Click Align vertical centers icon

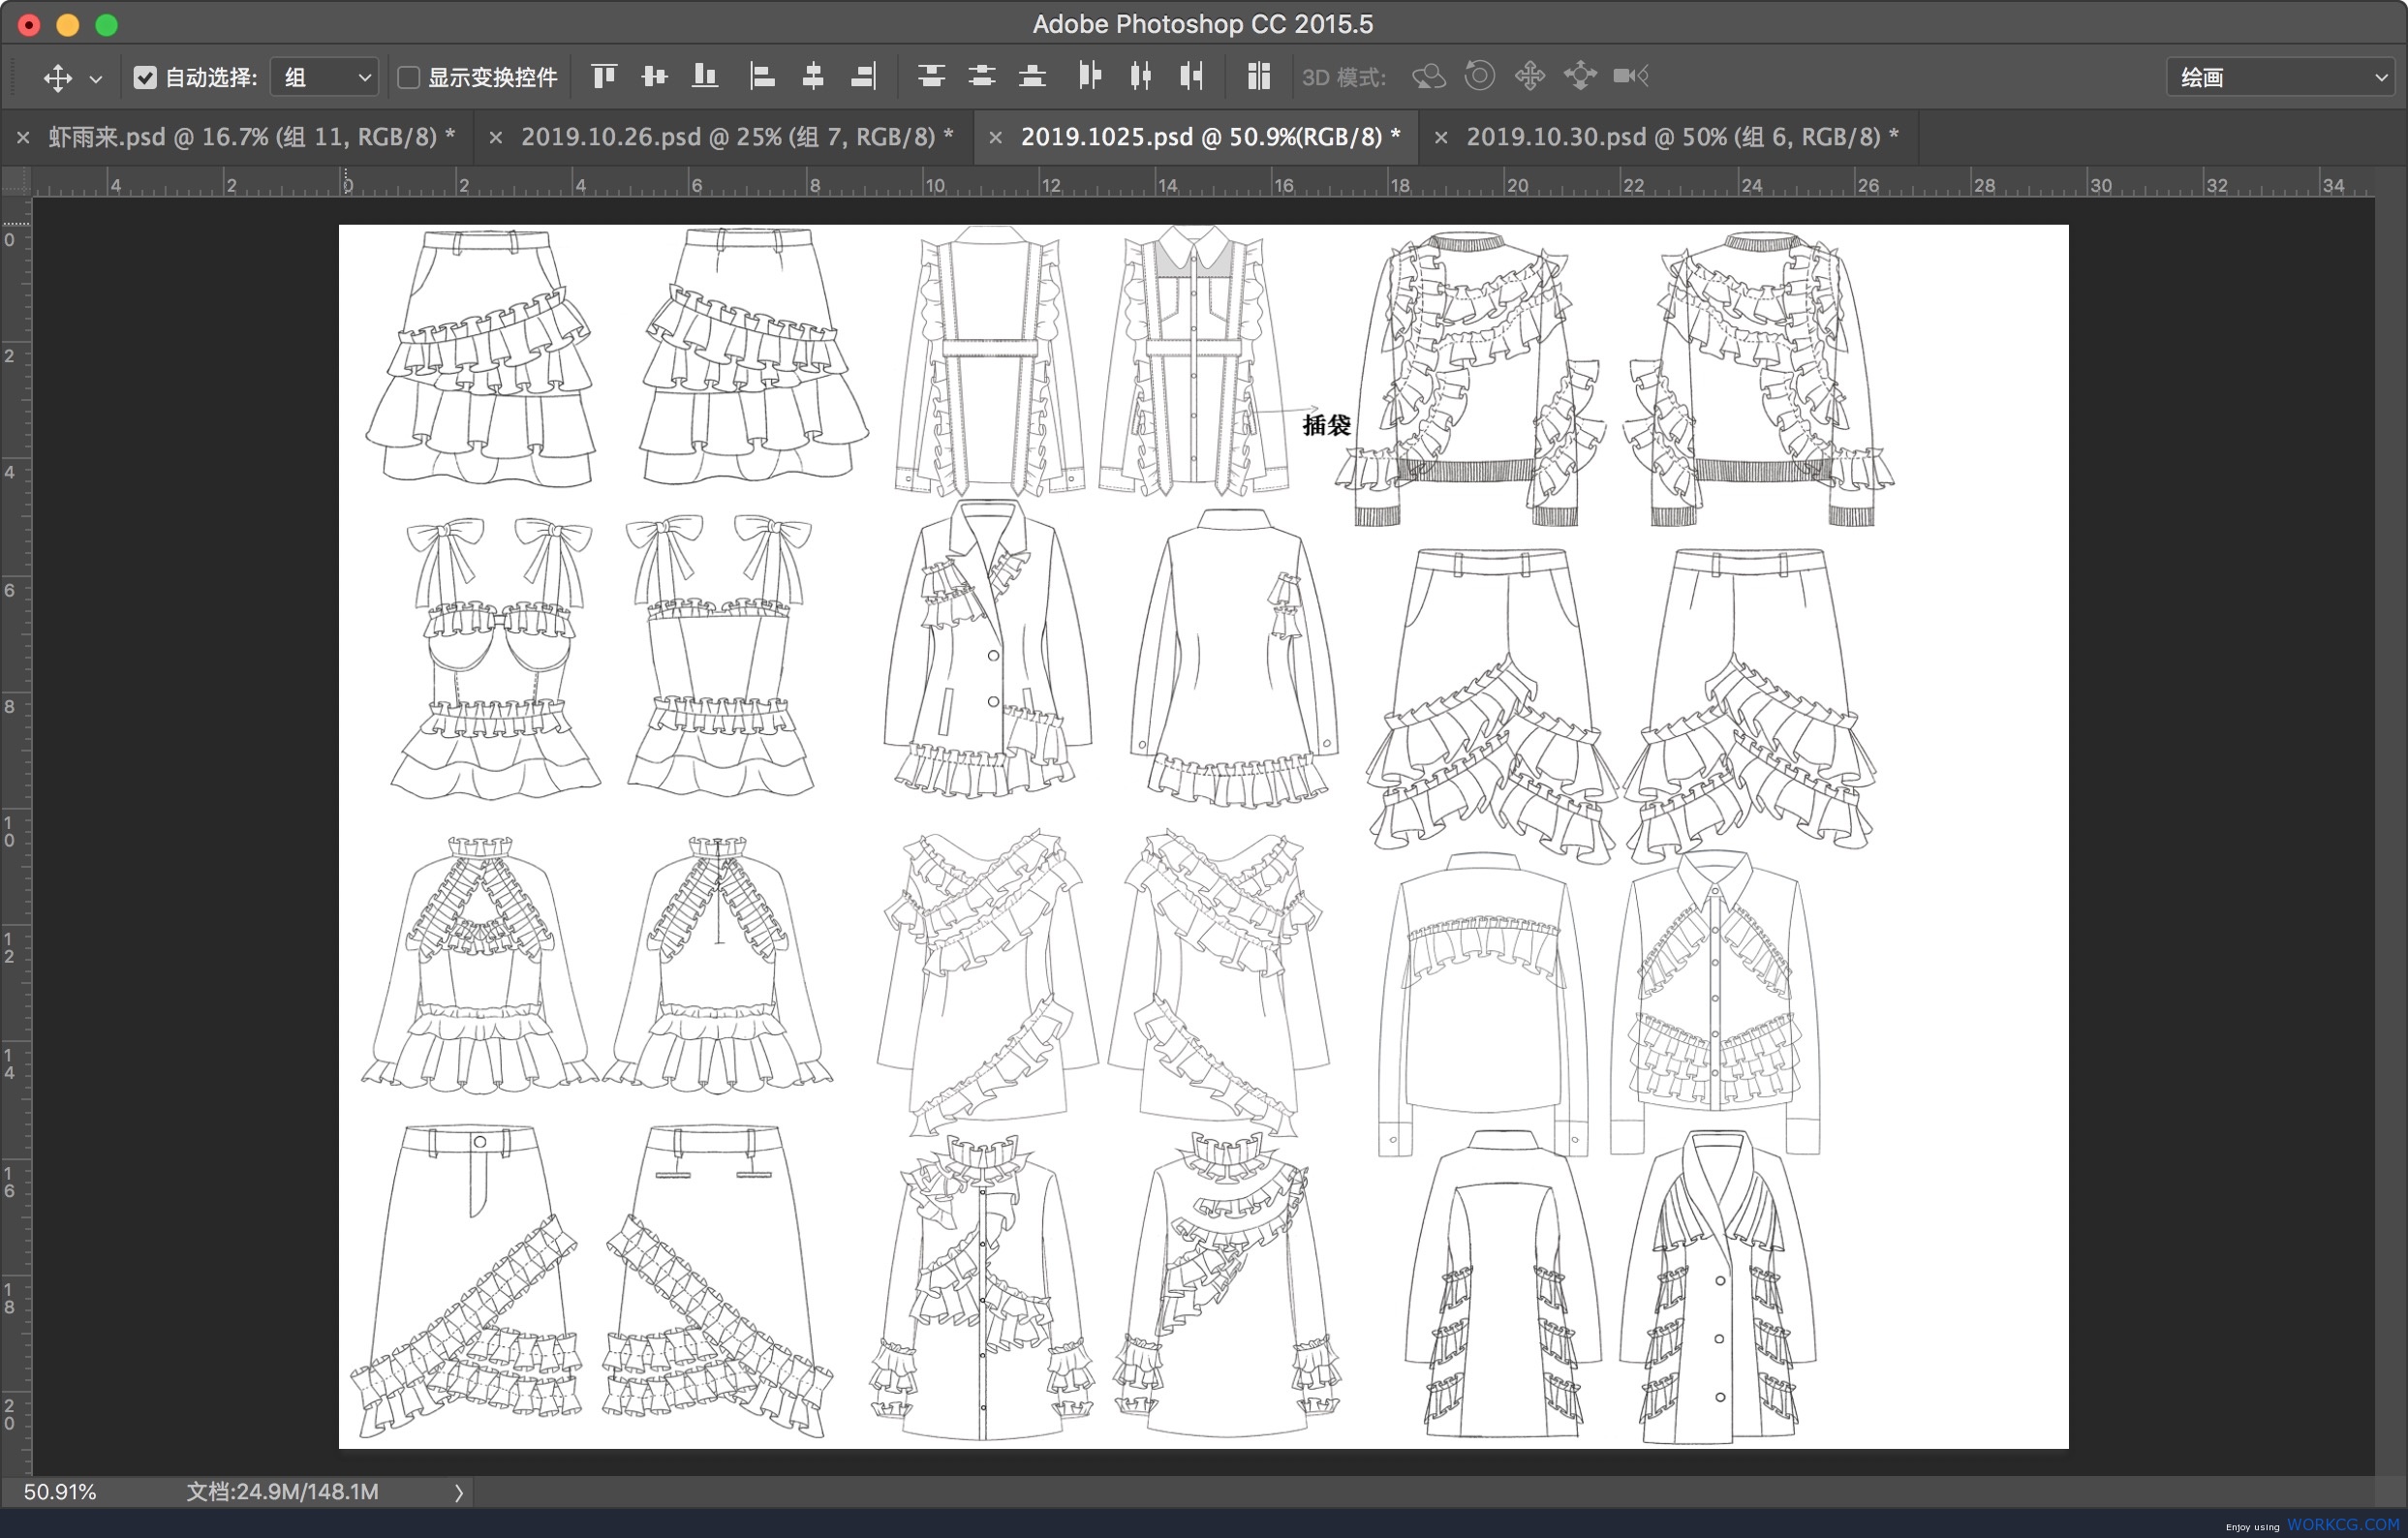[654, 76]
